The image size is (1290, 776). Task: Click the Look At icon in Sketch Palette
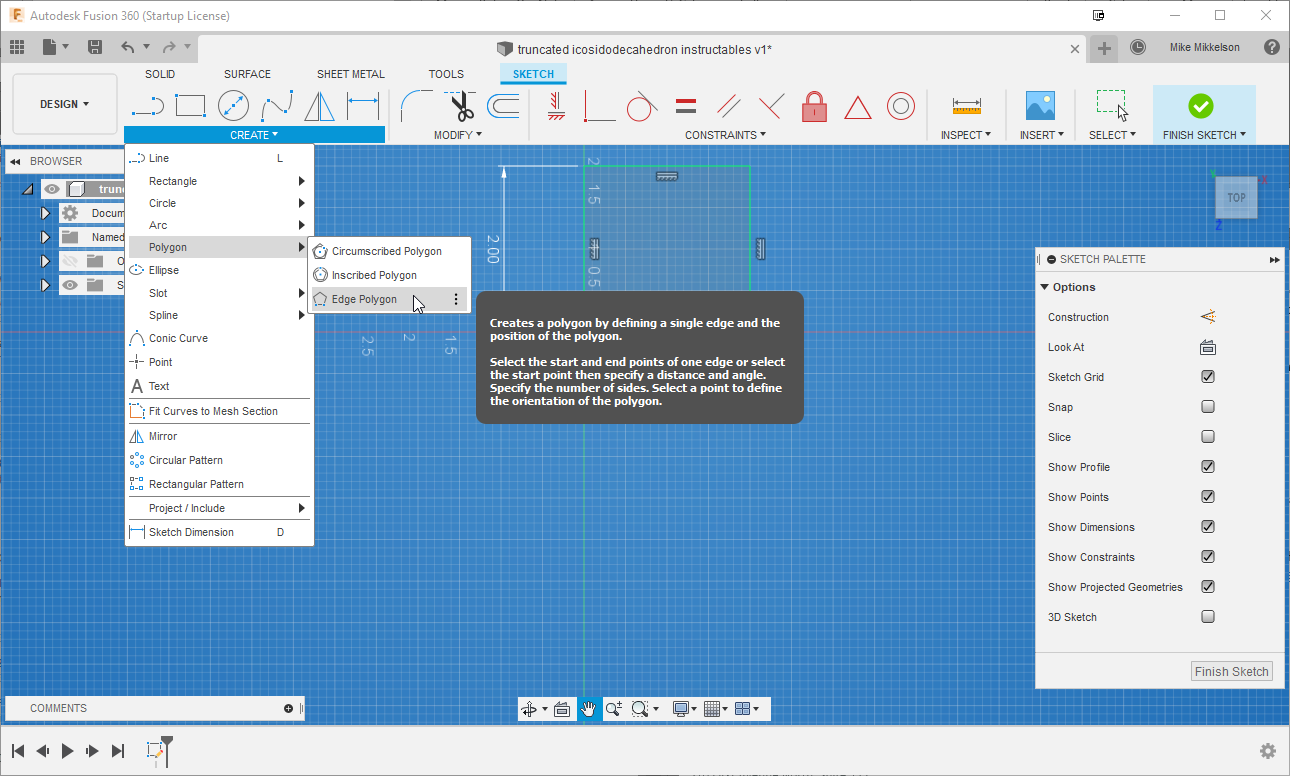pyautogui.click(x=1208, y=347)
